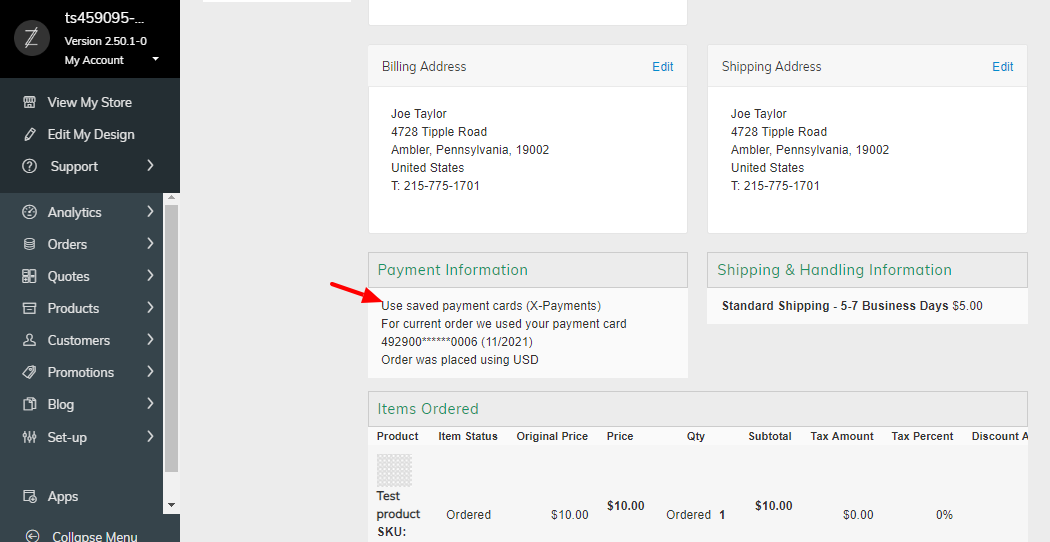Expand the Orders submenu chevron
Screen dimensions: 1050x542
(x=150, y=244)
